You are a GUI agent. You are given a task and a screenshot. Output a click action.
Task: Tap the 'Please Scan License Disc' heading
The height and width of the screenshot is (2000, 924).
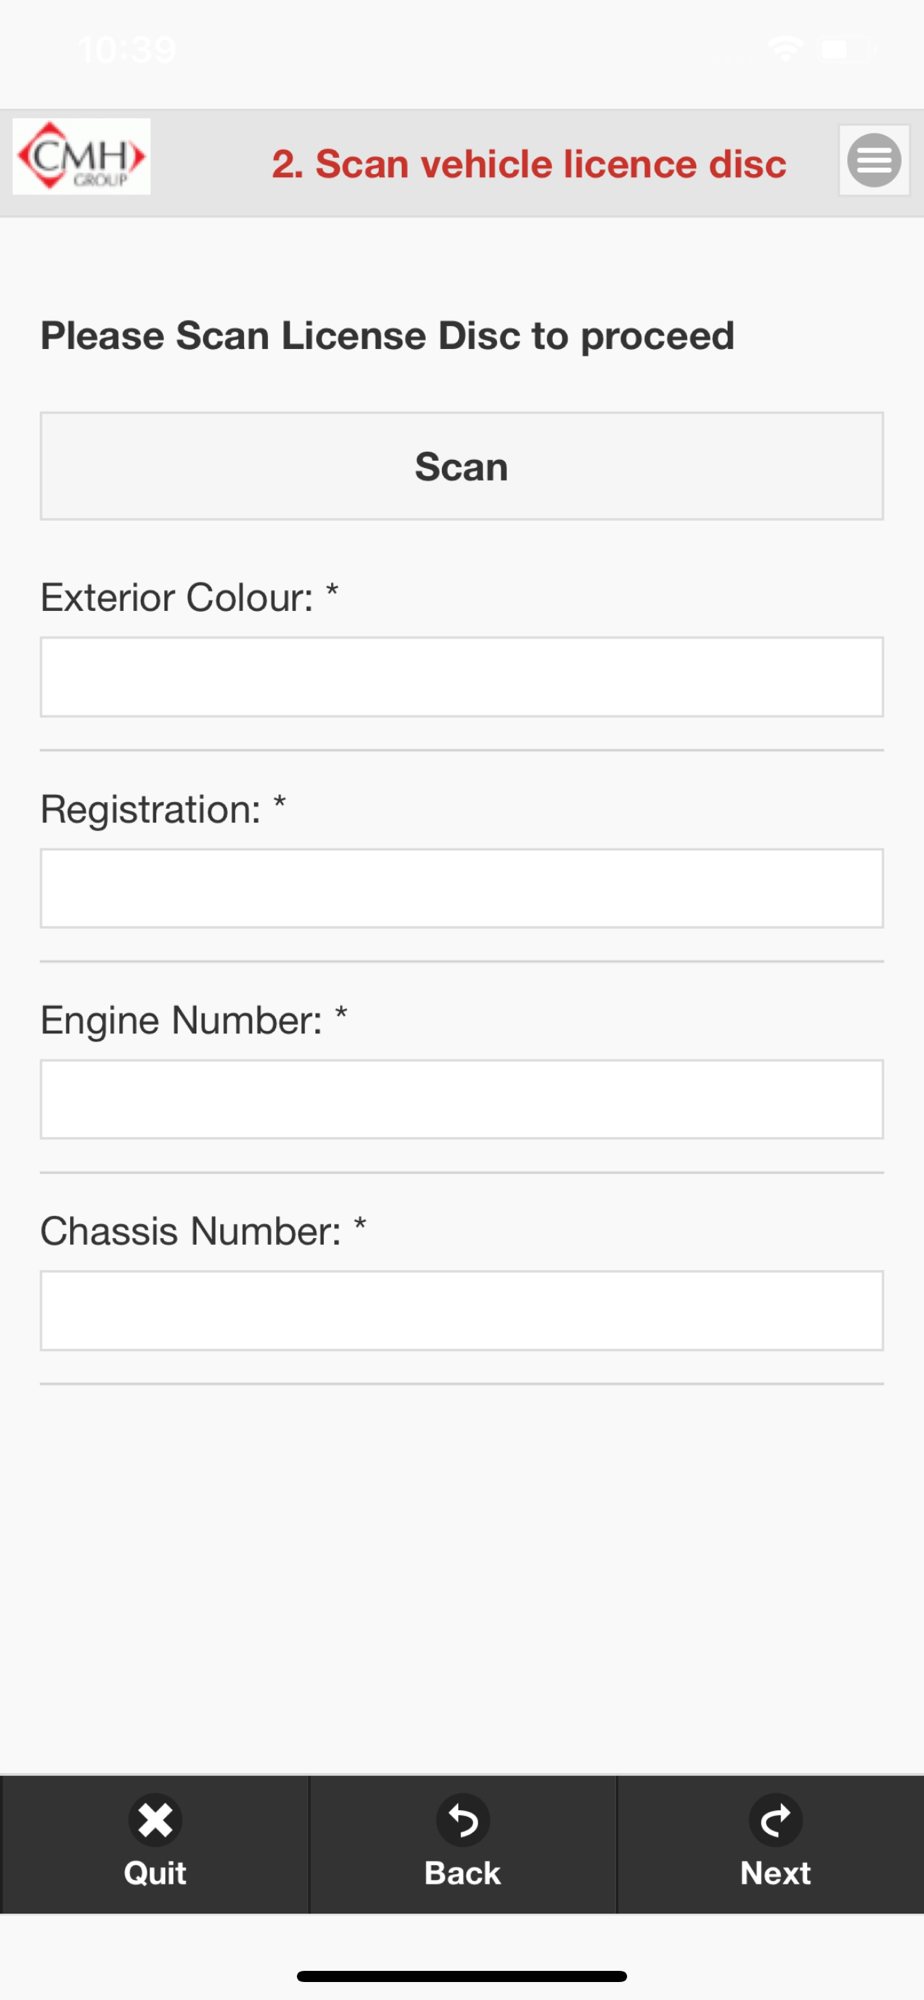tap(387, 336)
